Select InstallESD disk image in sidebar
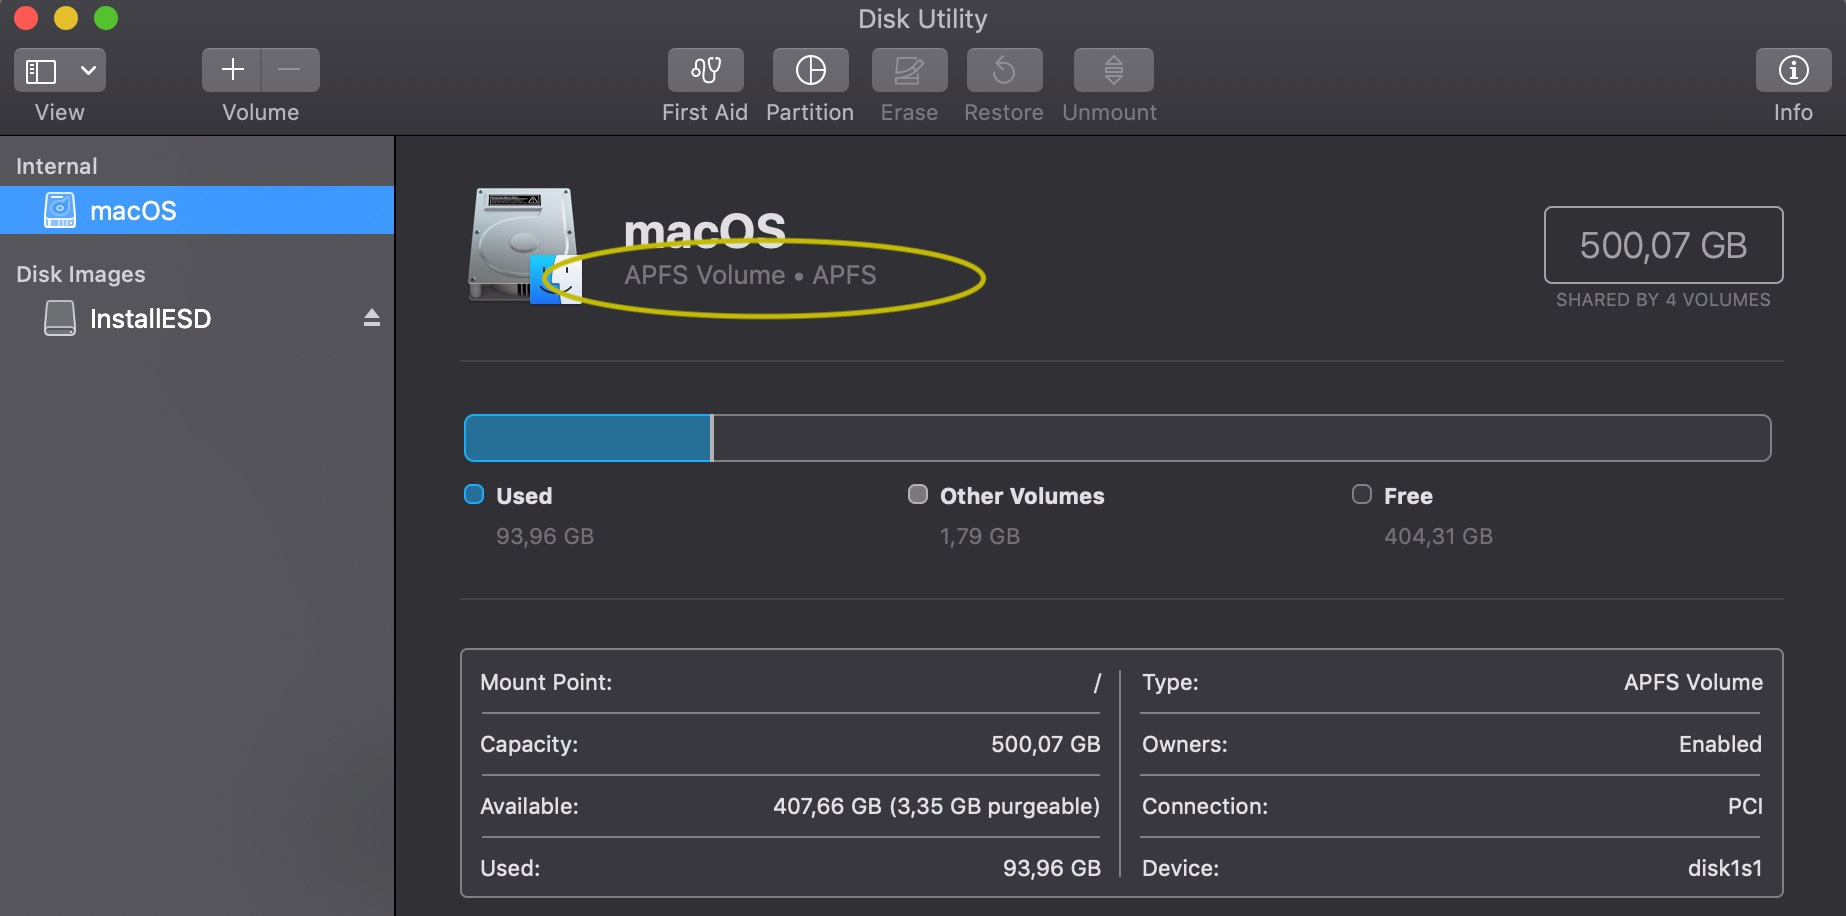The height and width of the screenshot is (916, 1846). (197, 318)
